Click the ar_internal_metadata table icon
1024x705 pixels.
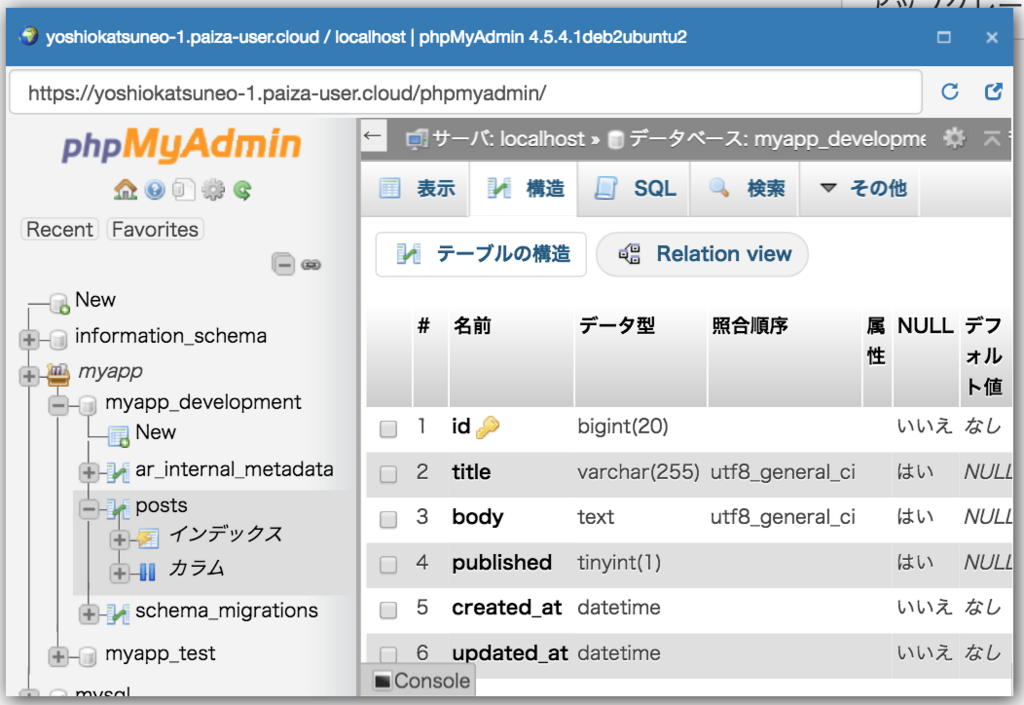coord(118,471)
